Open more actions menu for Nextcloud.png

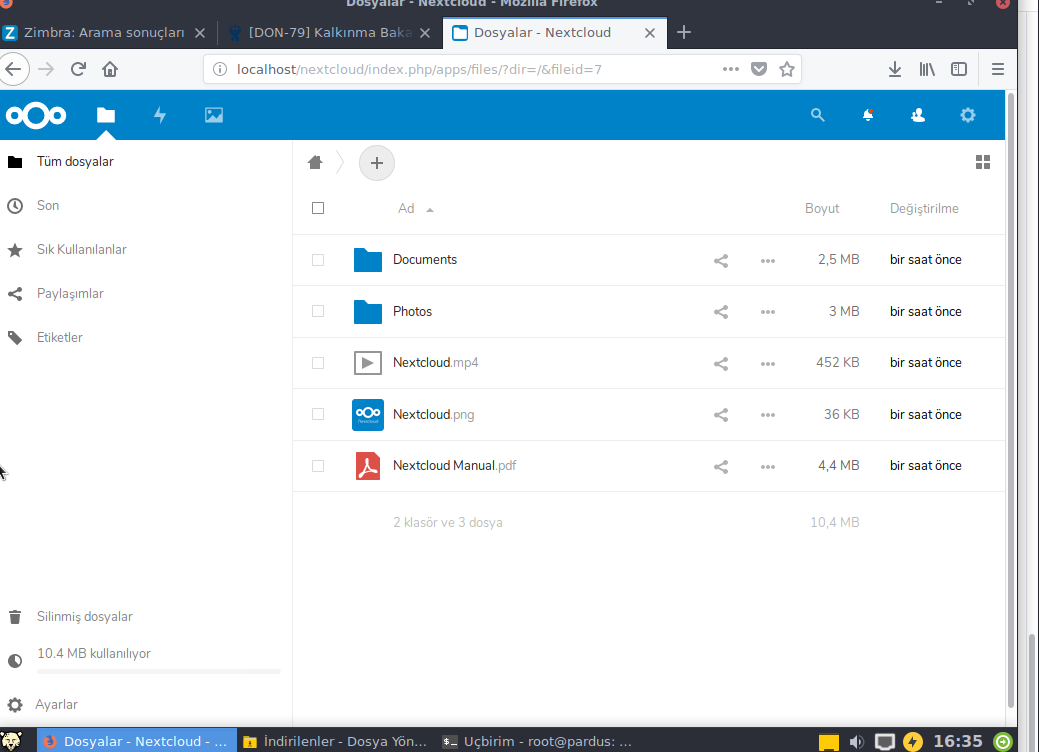tap(767, 415)
